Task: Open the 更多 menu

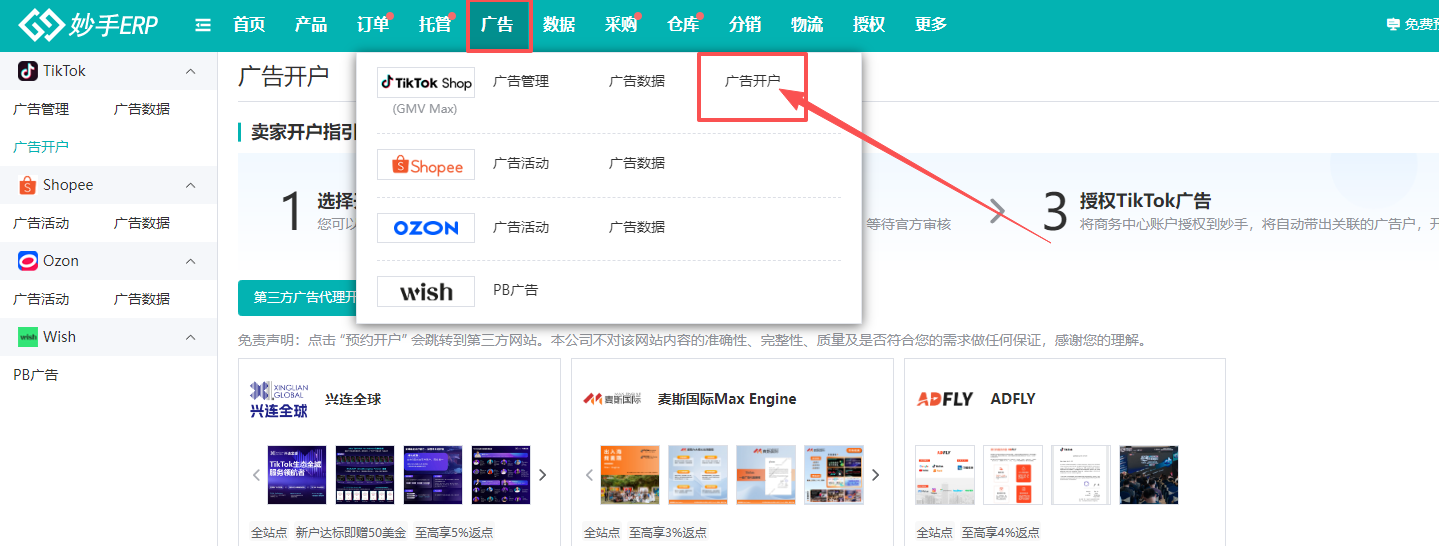Action: pos(931,25)
